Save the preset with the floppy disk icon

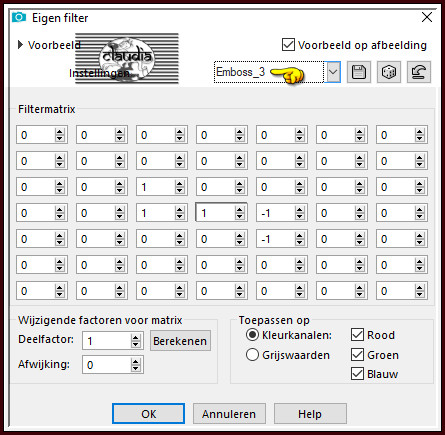click(359, 72)
